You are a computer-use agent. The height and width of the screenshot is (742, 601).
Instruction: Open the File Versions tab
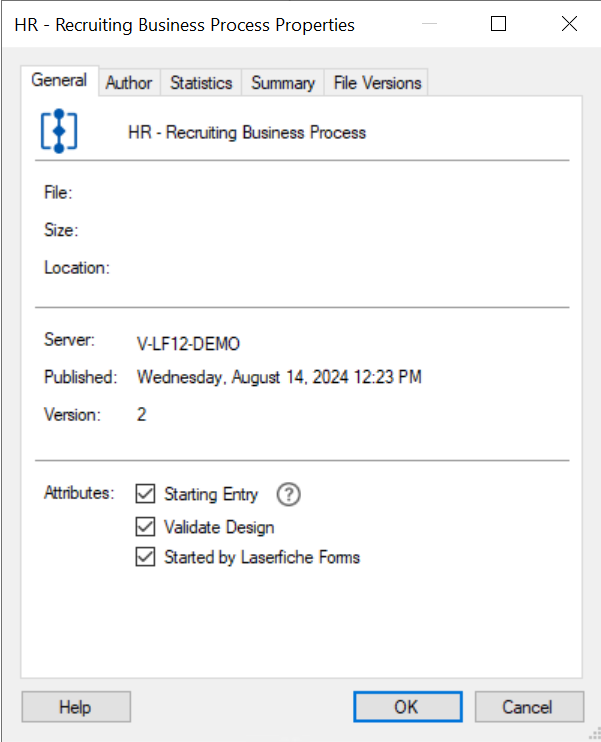point(377,83)
